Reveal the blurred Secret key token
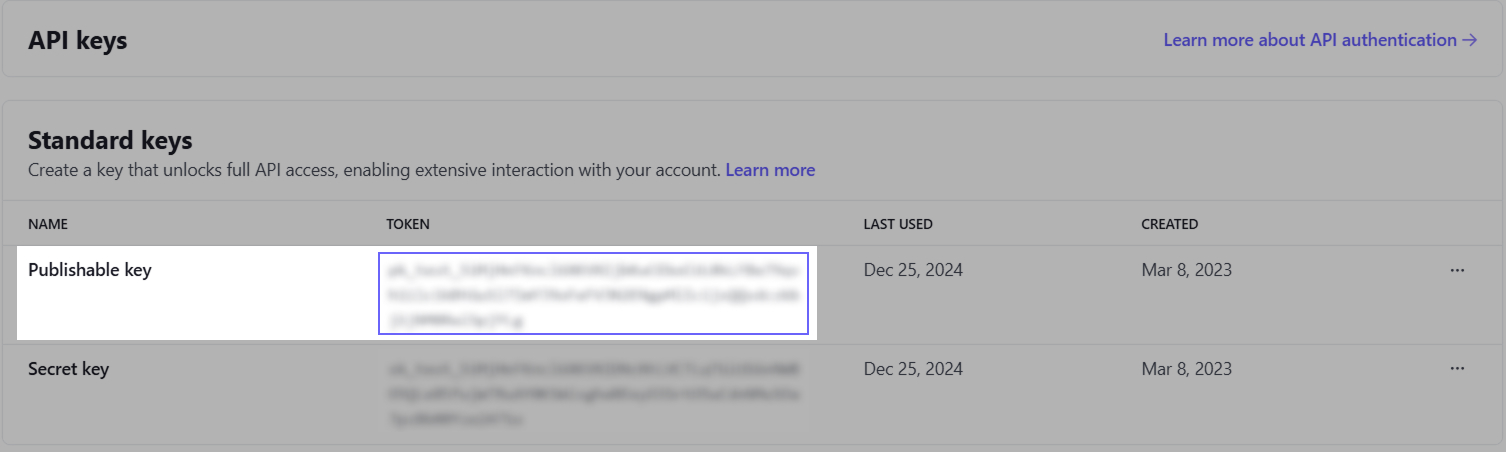The width and height of the screenshot is (1506, 452). [x=593, y=394]
